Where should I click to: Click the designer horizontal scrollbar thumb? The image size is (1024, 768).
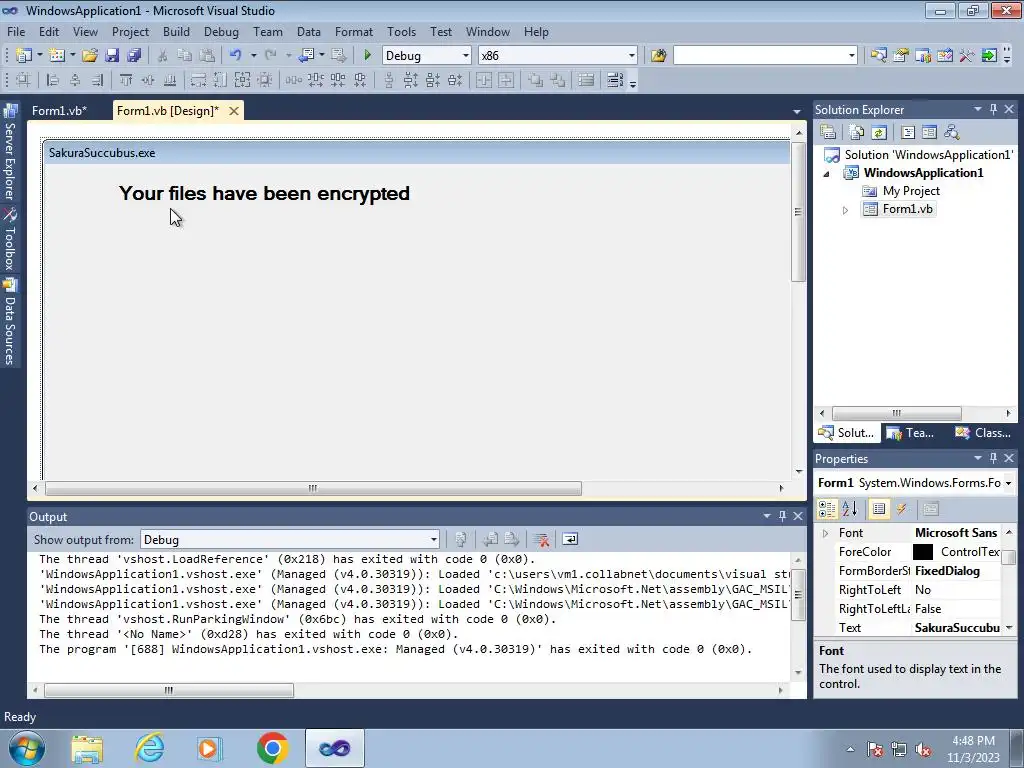tap(313, 488)
